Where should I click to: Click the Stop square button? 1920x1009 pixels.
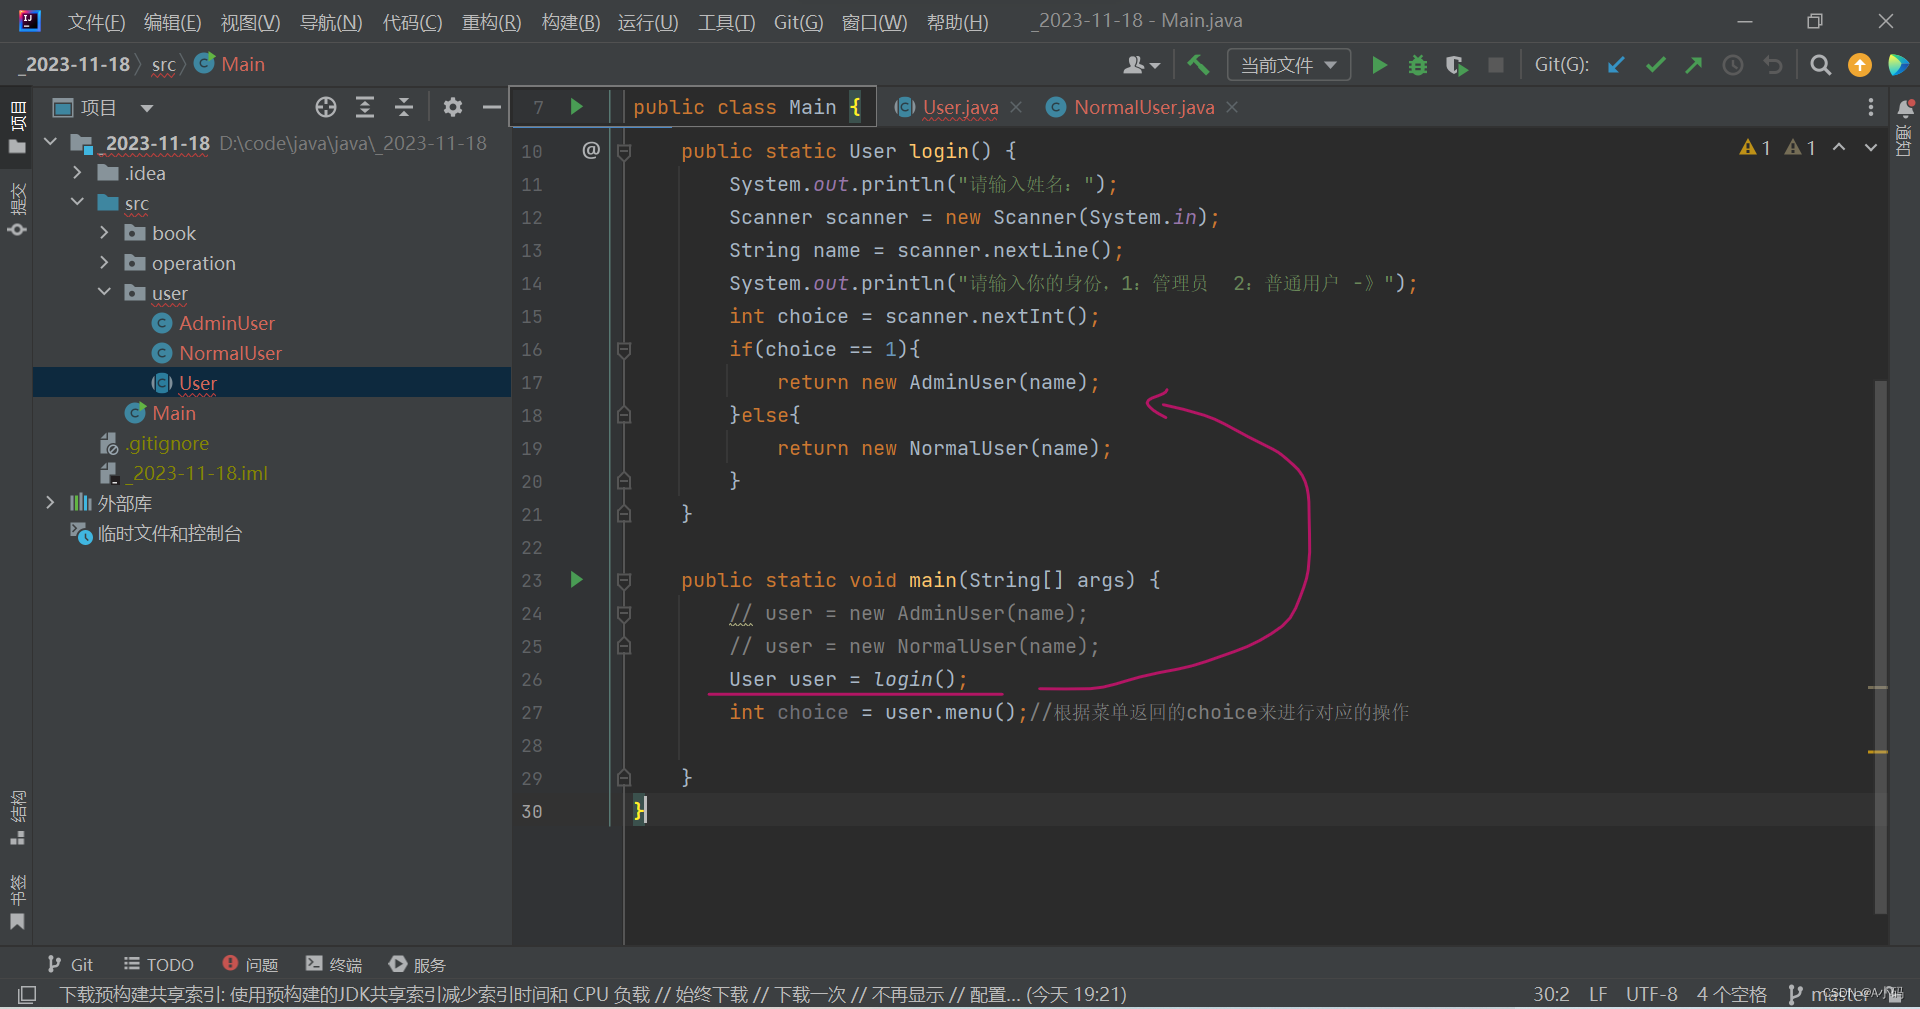[1496, 65]
